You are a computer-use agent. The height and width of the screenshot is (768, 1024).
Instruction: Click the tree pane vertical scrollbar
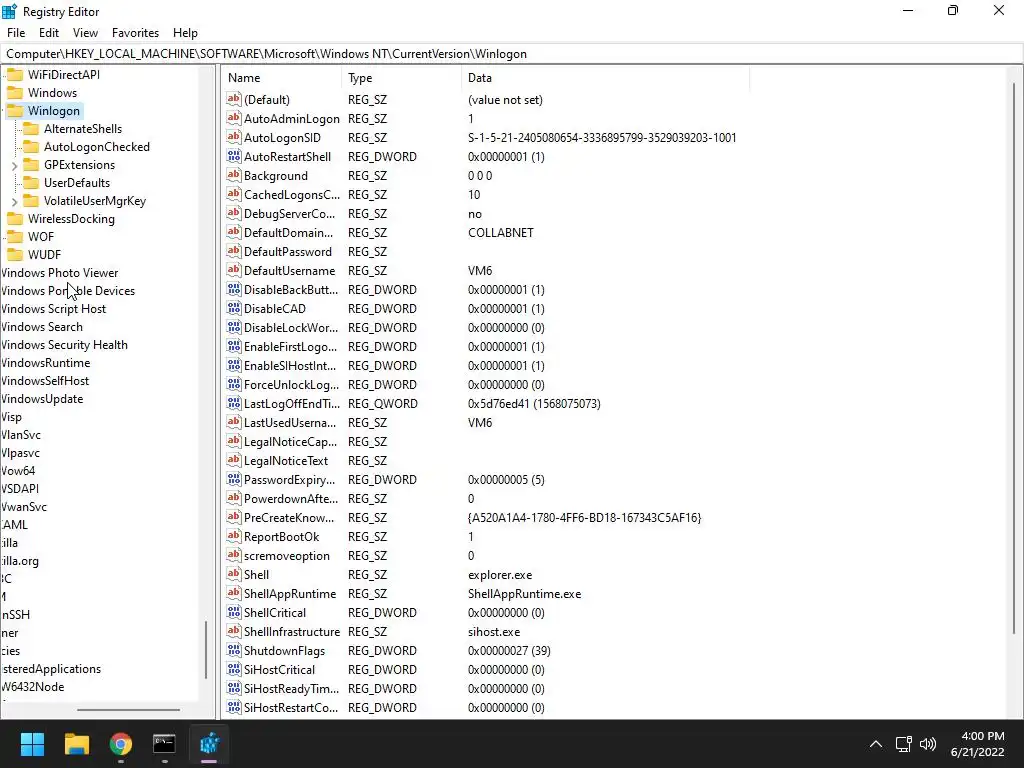coord(206,649)
